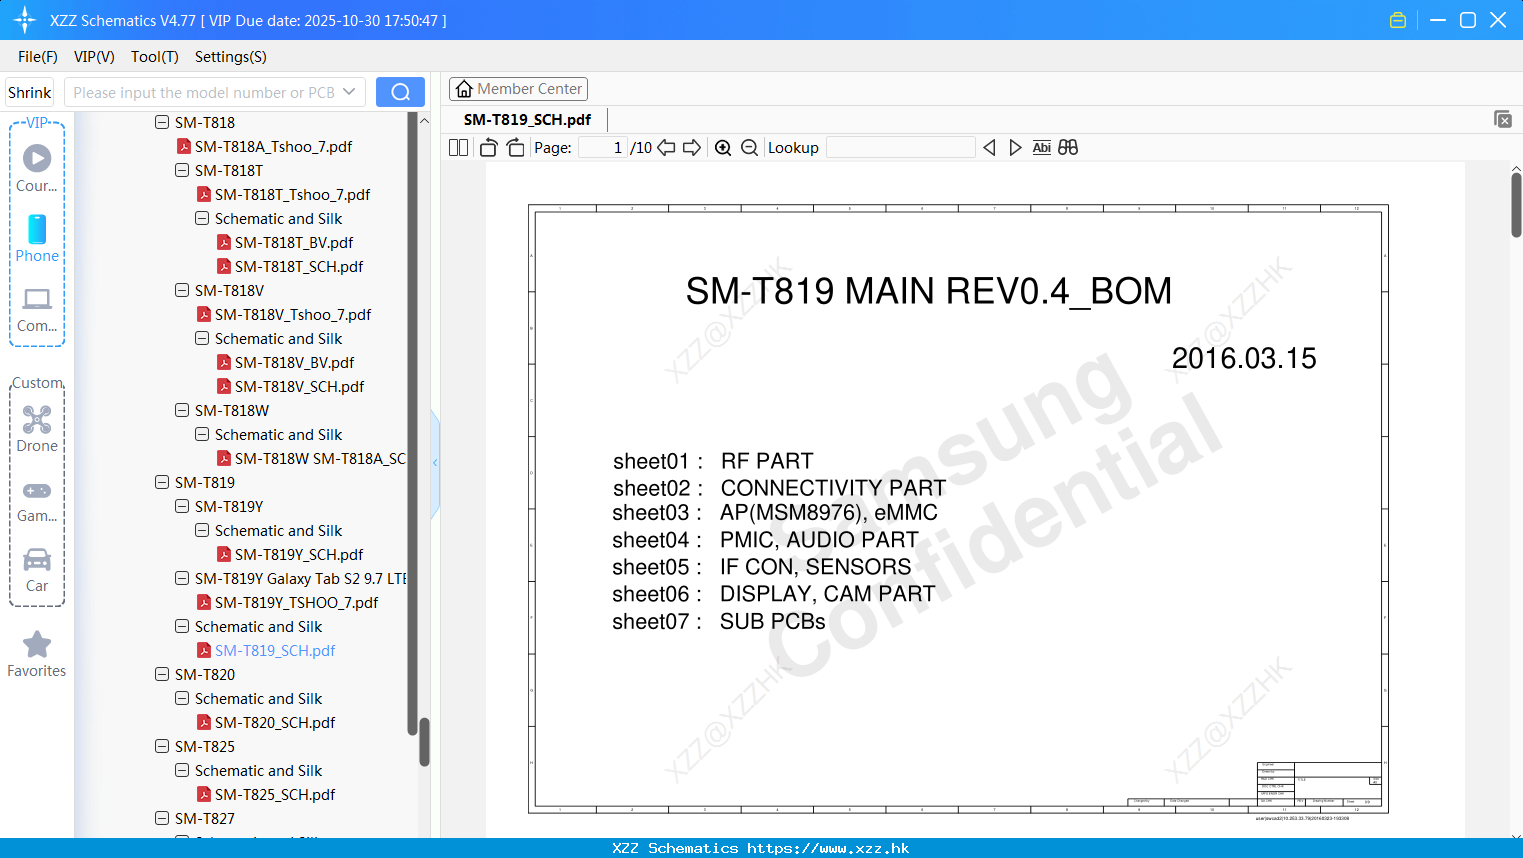Collapse the SM-T825 tree node
Image resolution: width=1523 pixels, height=858 pixels.
[x=162, y=746]
